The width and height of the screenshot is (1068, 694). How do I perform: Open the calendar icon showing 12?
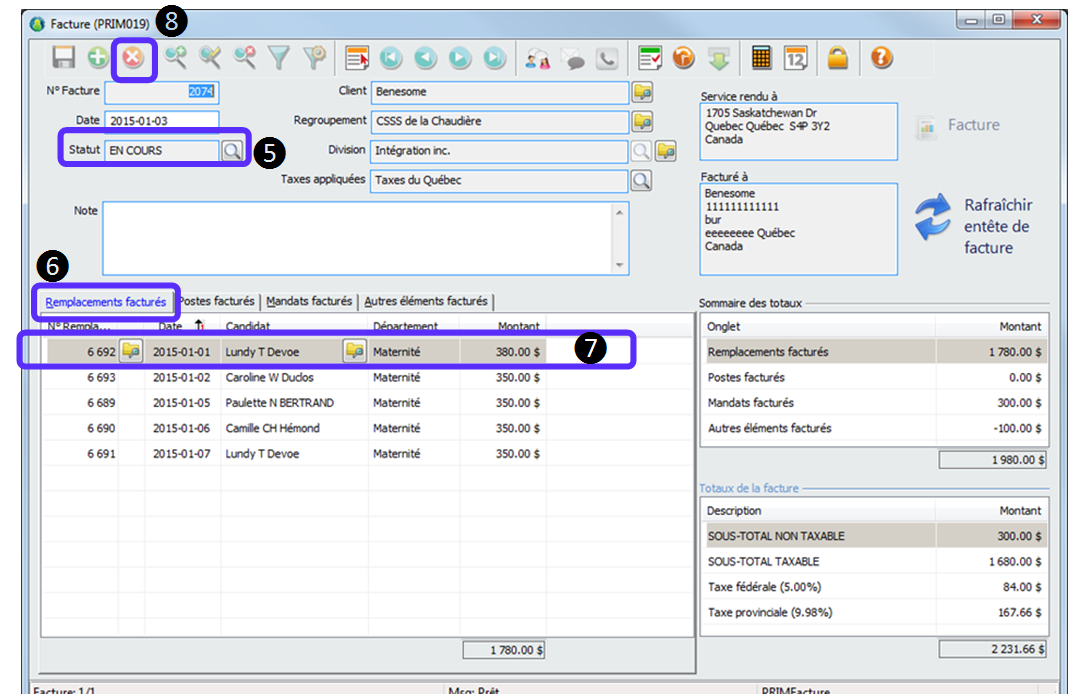(x=796, y=58)
